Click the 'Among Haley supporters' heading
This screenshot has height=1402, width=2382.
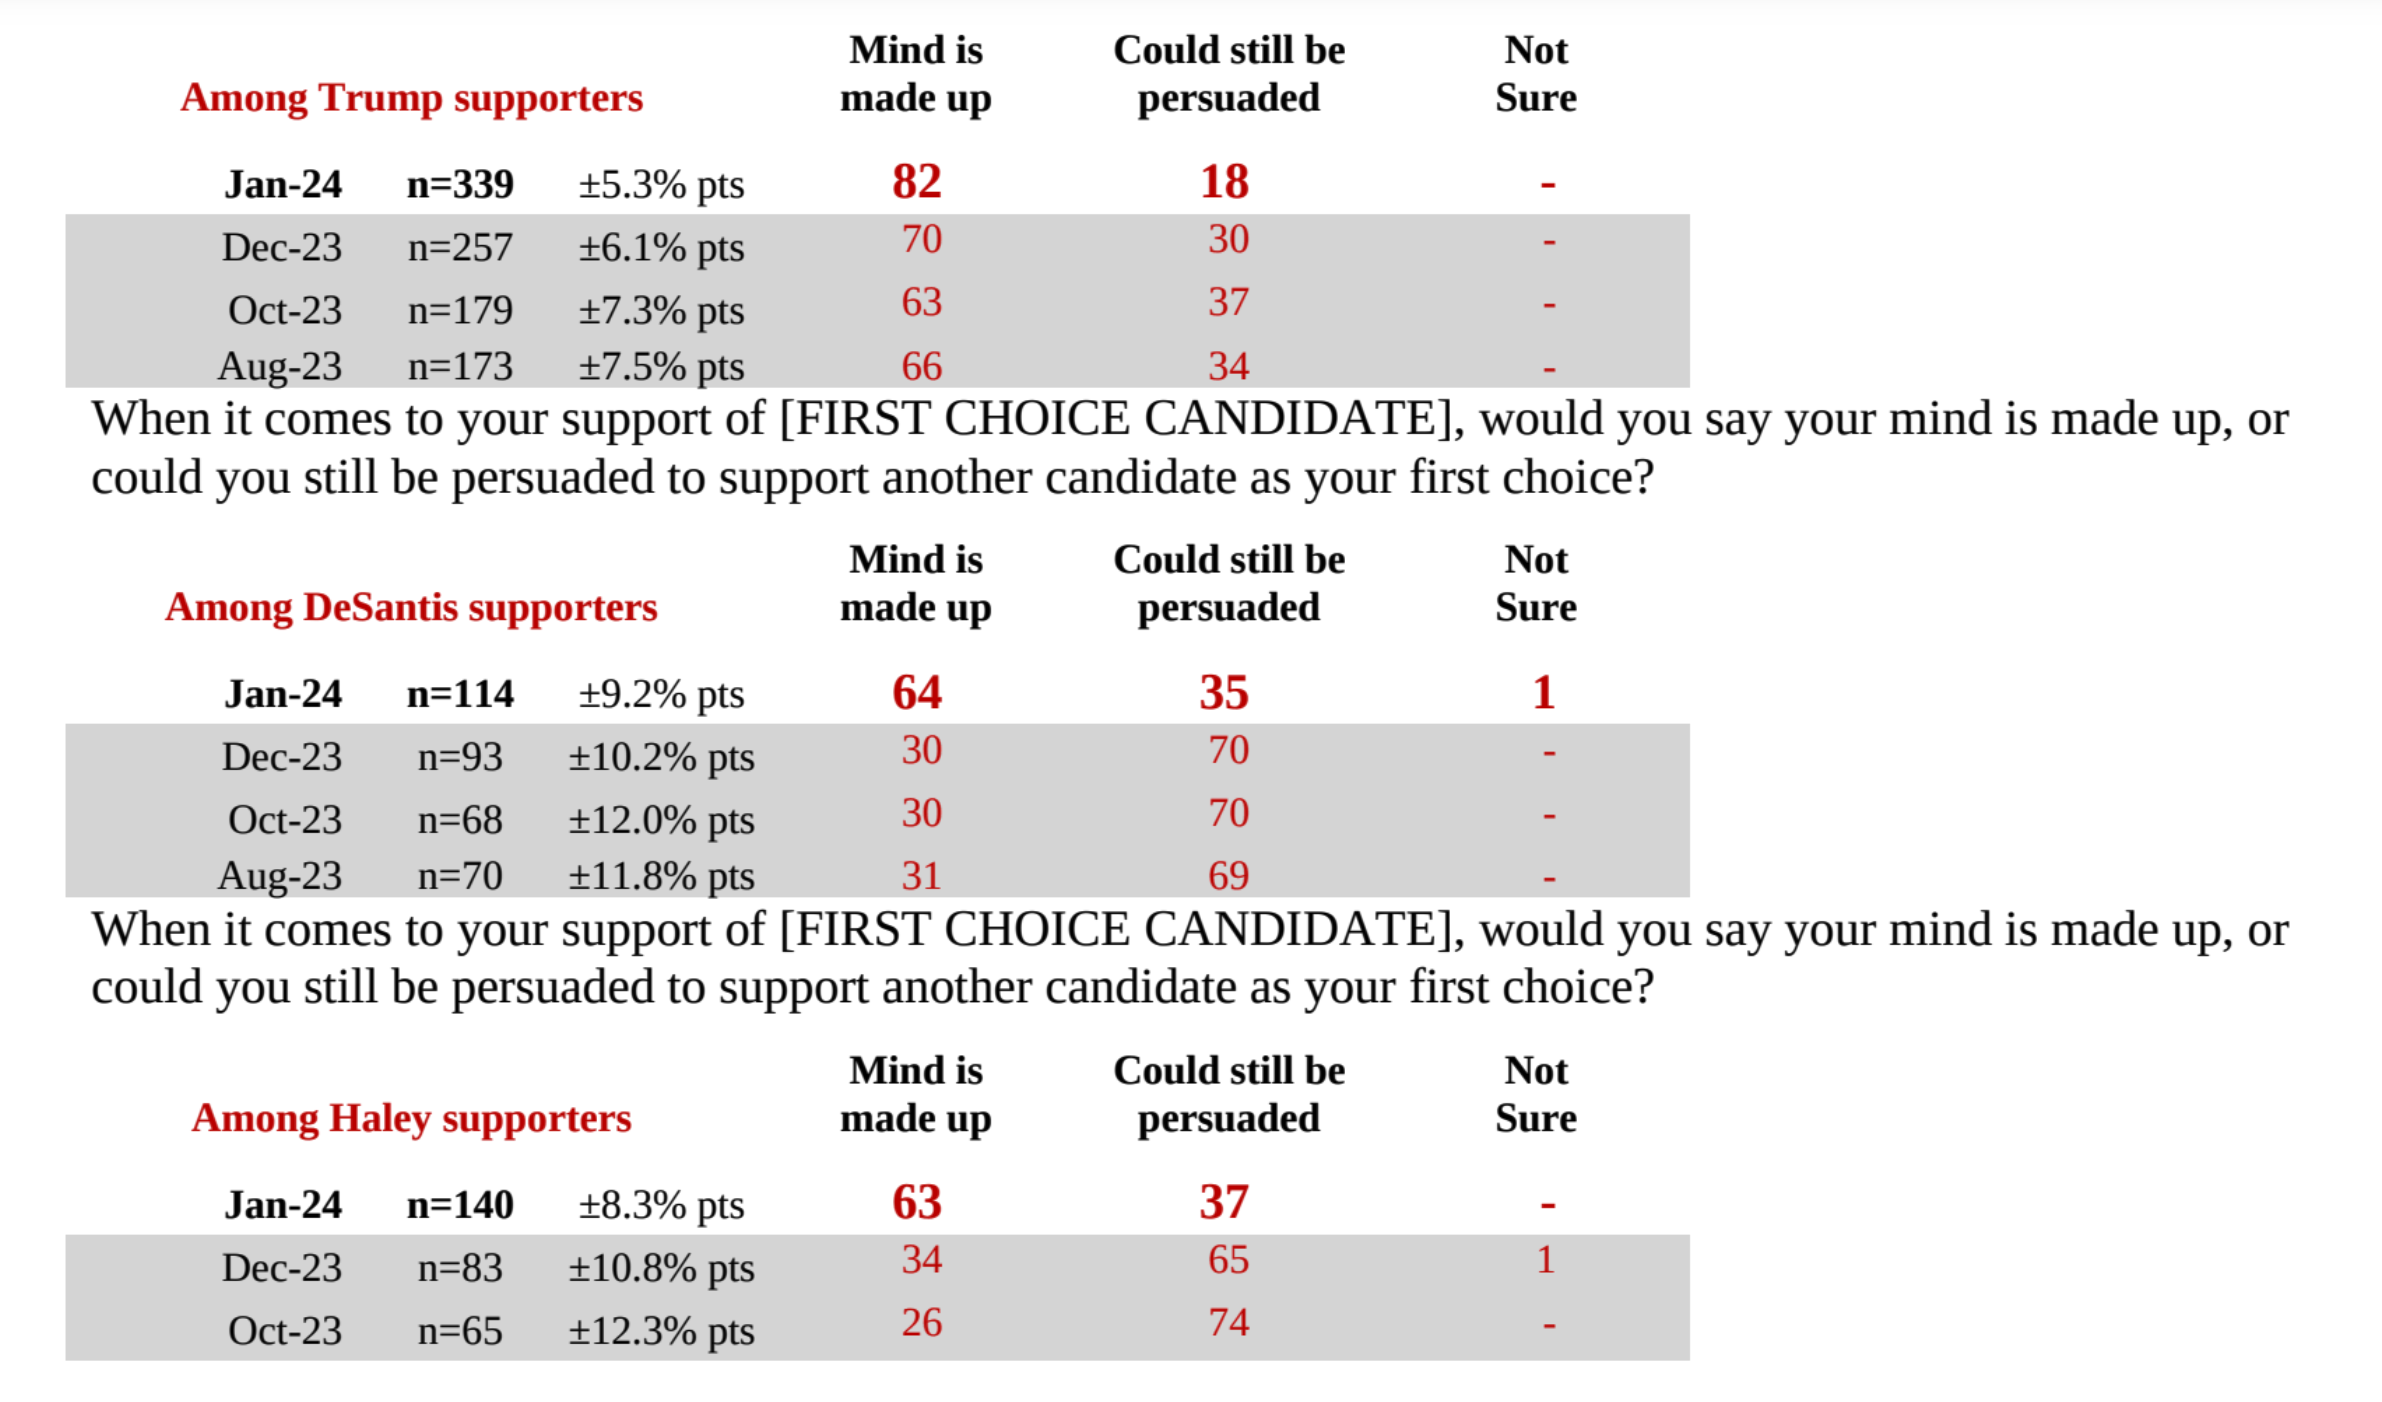[x=411, y=1118]
